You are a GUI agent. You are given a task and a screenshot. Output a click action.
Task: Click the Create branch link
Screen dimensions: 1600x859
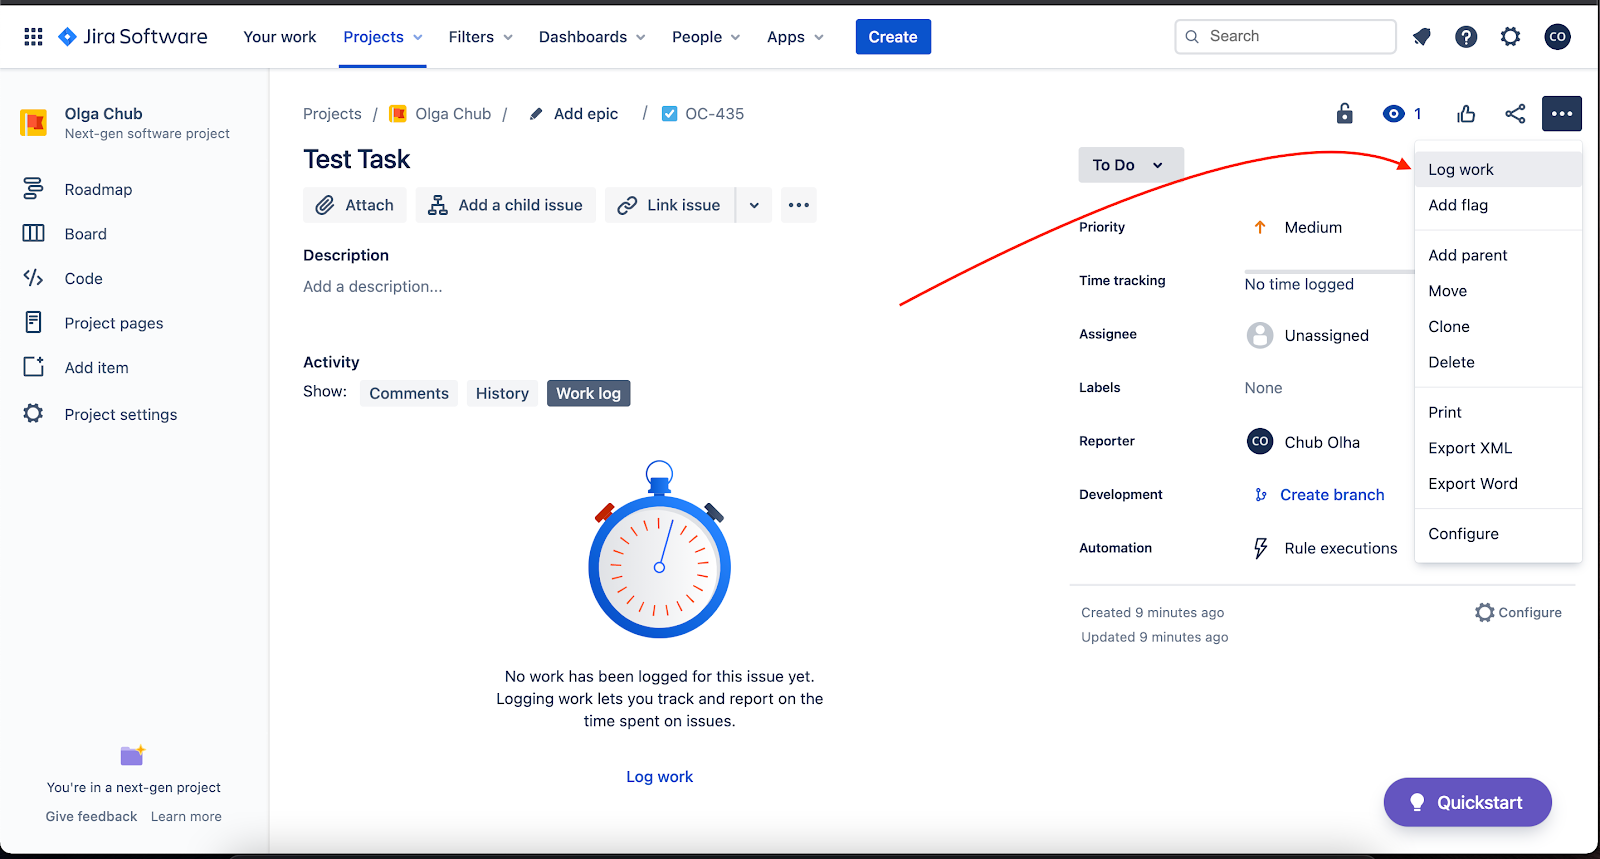(x=1331, y=495)
